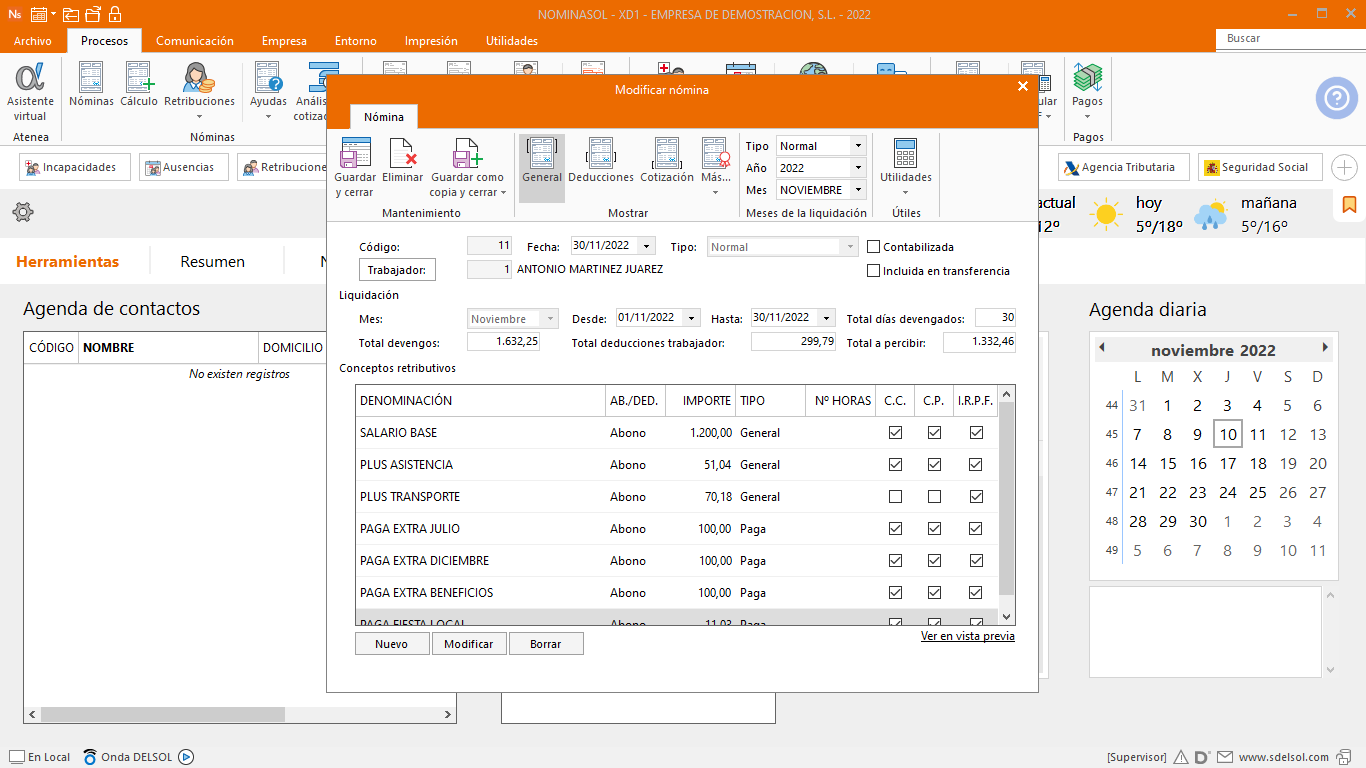1366x768 pixels.
Task: Switch to the Empresa ribbon tab
Action: (284, 41)
